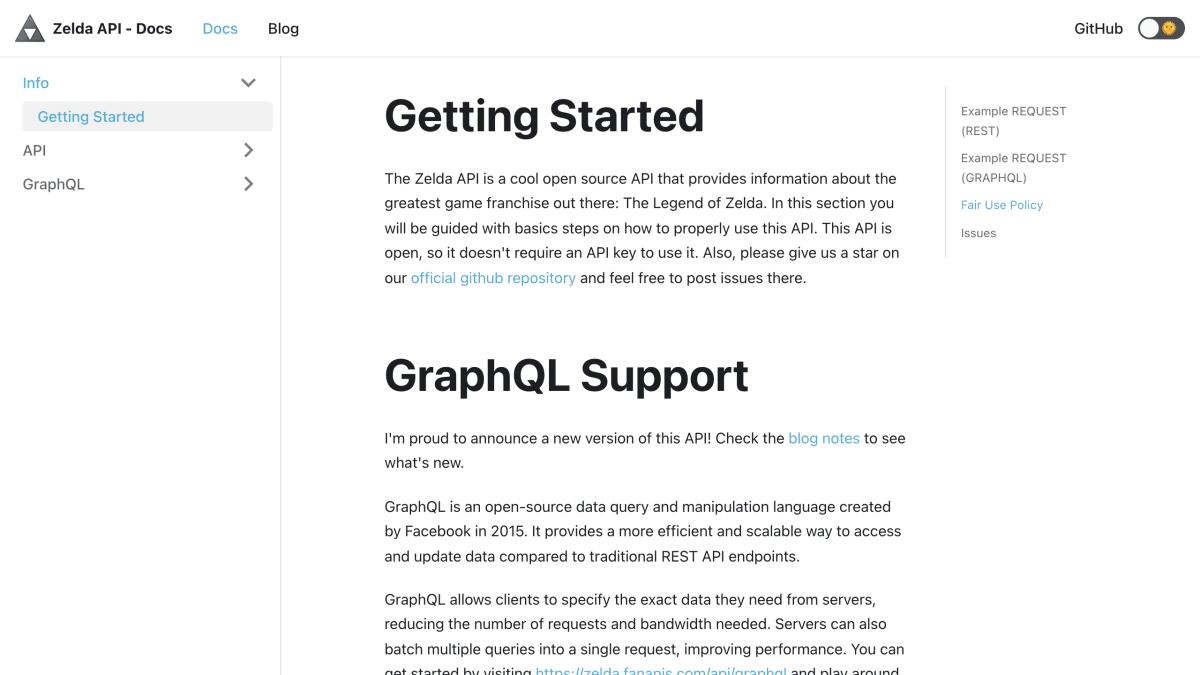
Task: Open the GitHub navbar link
Action: click(1098, 28)
